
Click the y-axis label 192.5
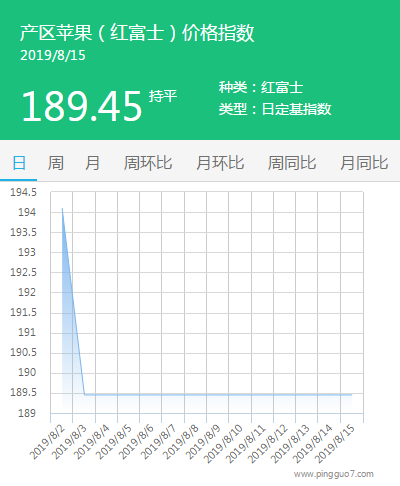(x=23, y=272)
